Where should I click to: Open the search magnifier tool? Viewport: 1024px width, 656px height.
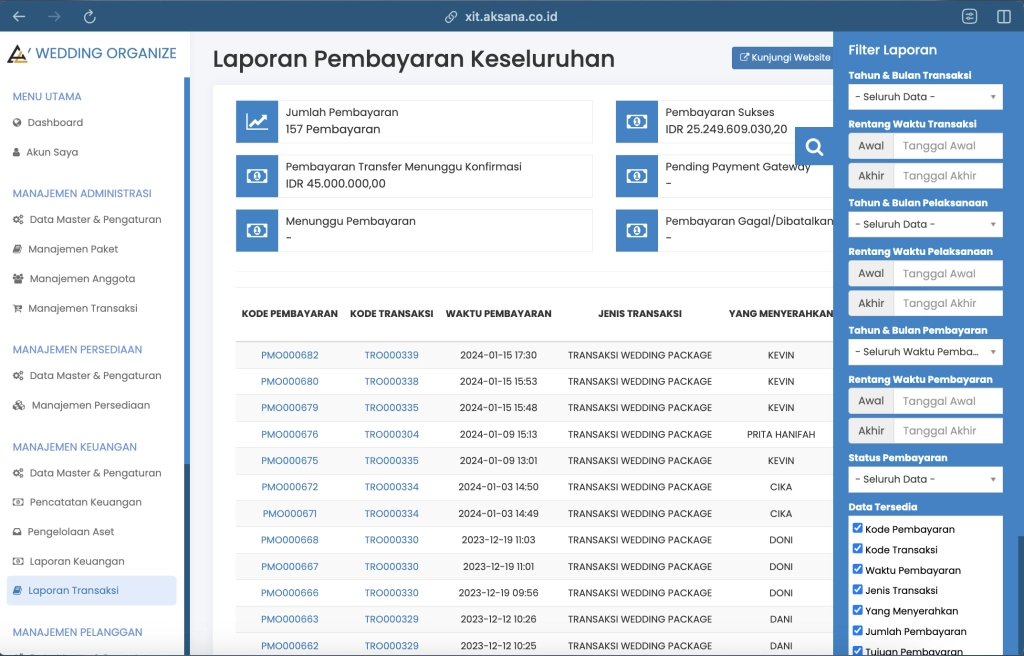pos(813,145)
